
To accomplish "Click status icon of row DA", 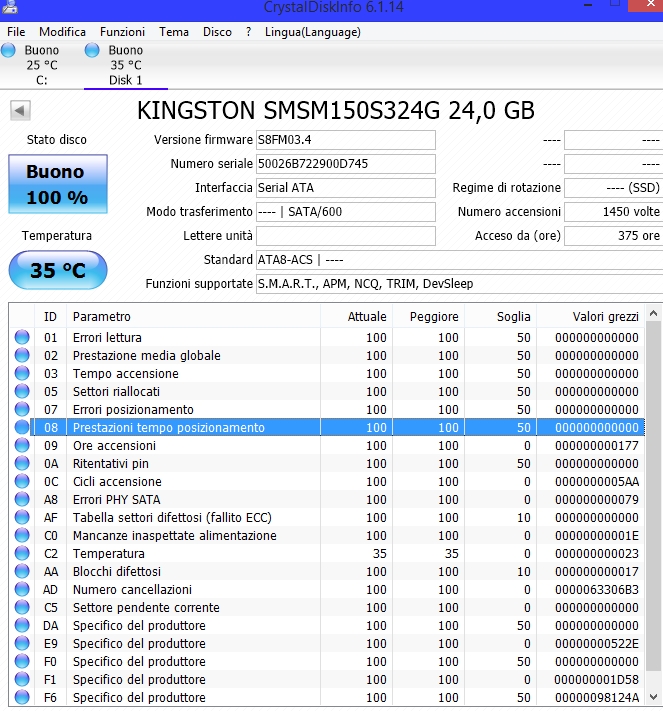I will pyautogui.click(x=22, y=625).
